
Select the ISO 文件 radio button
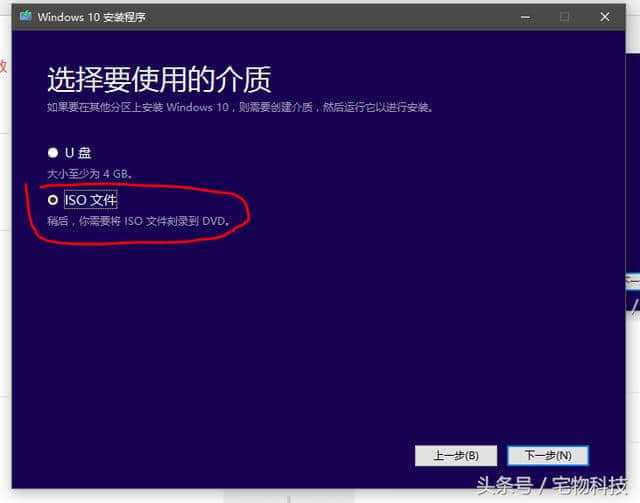[x=53, y=200]
